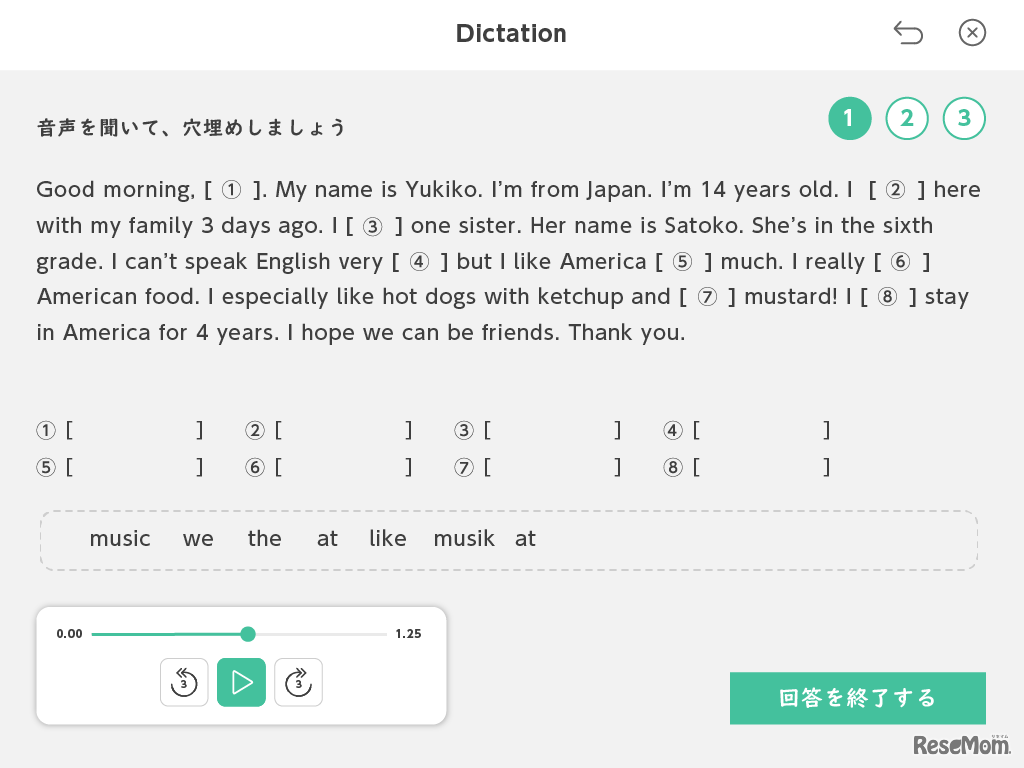
Task: Select the word "like" from the word bank
Action: pyautogui.click(x=387, y=538)
